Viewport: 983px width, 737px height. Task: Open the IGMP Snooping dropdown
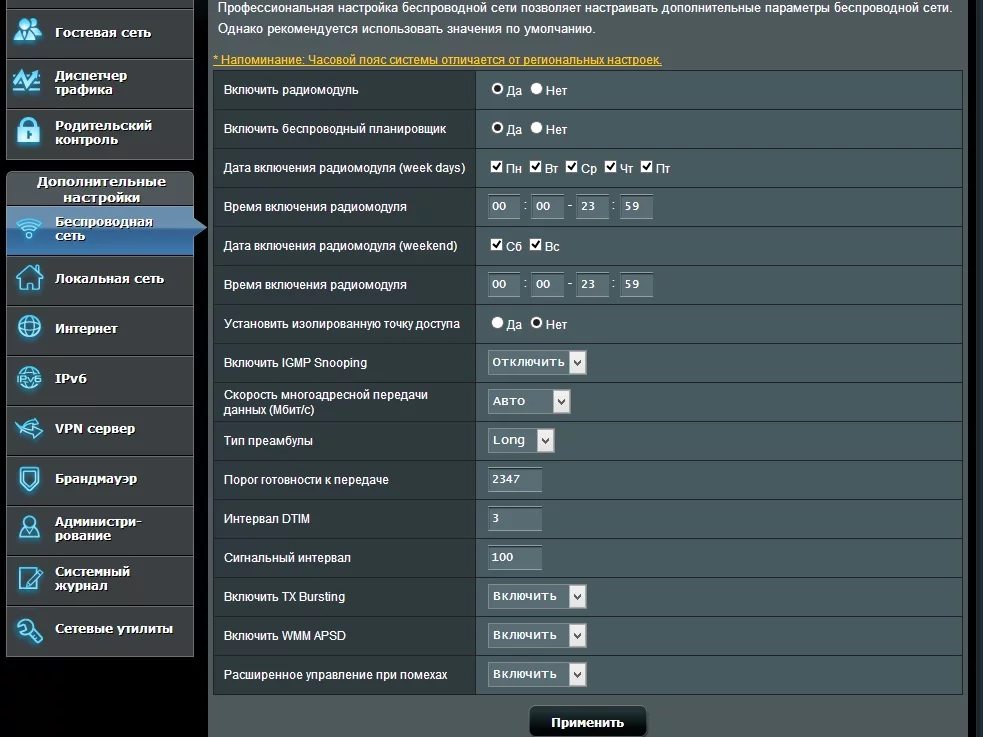537,362
